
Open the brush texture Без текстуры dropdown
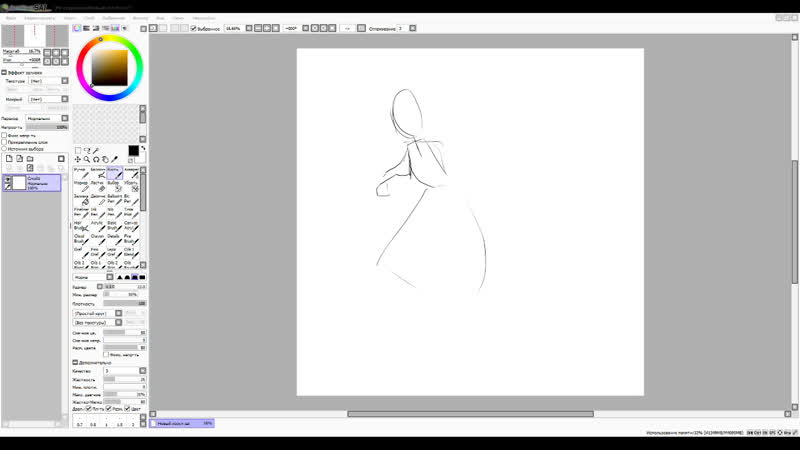[x=97, y=322]
